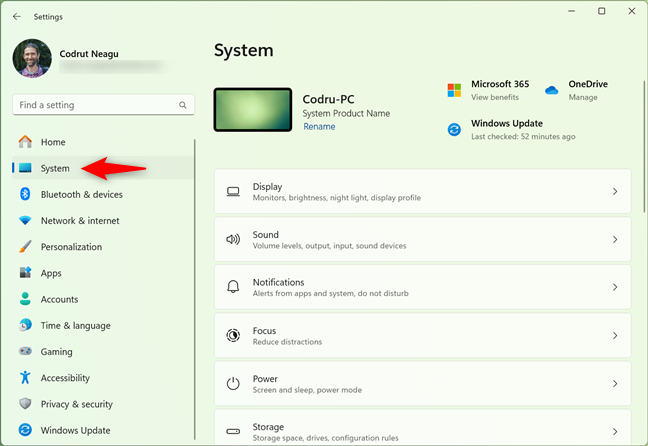
Task: Click the Network wifi icon
Action: click(25, 220)
